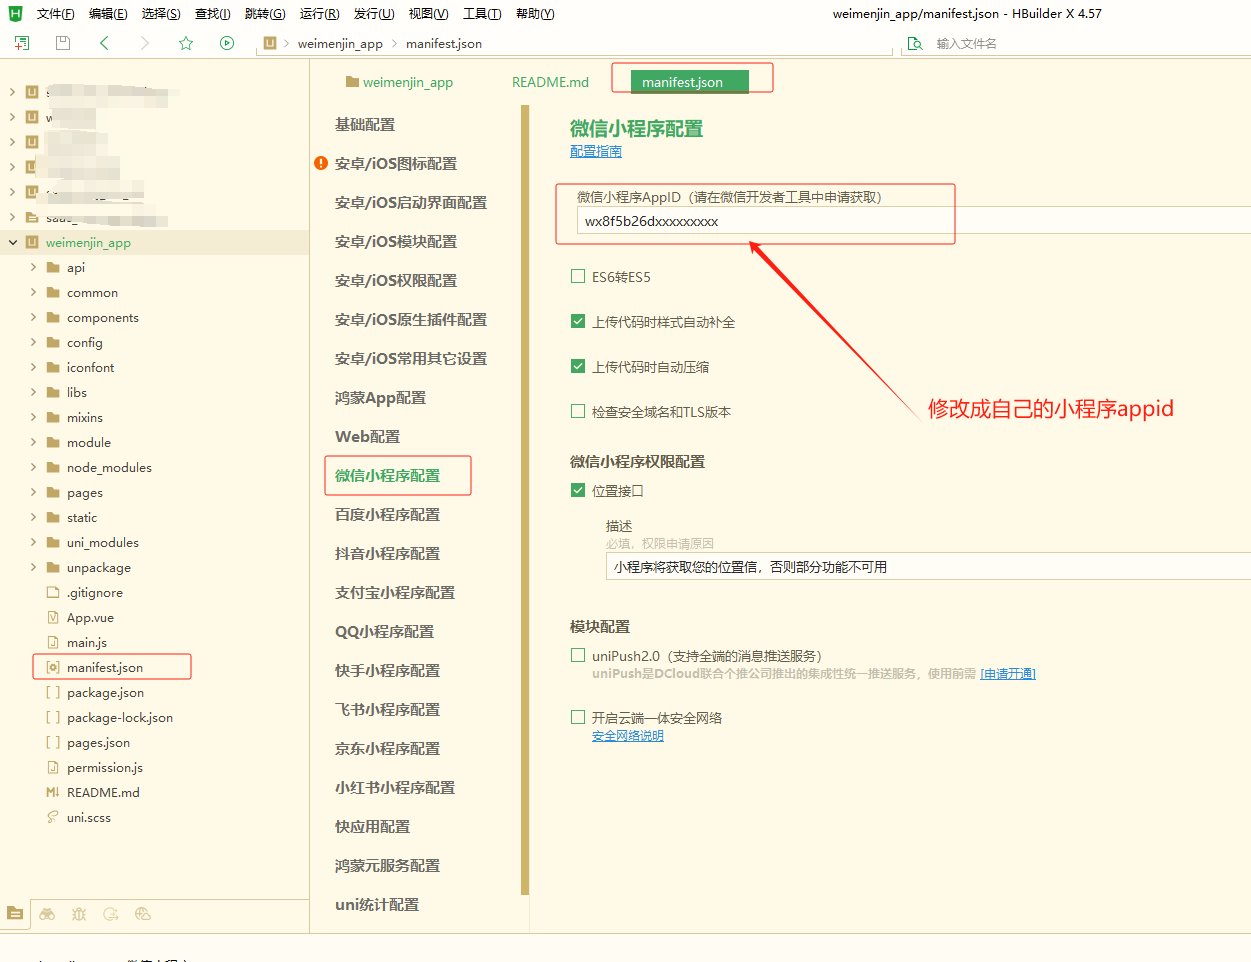Open the cloud globe panel icon at bottom
1251x962 pixels.
(143, 913)
